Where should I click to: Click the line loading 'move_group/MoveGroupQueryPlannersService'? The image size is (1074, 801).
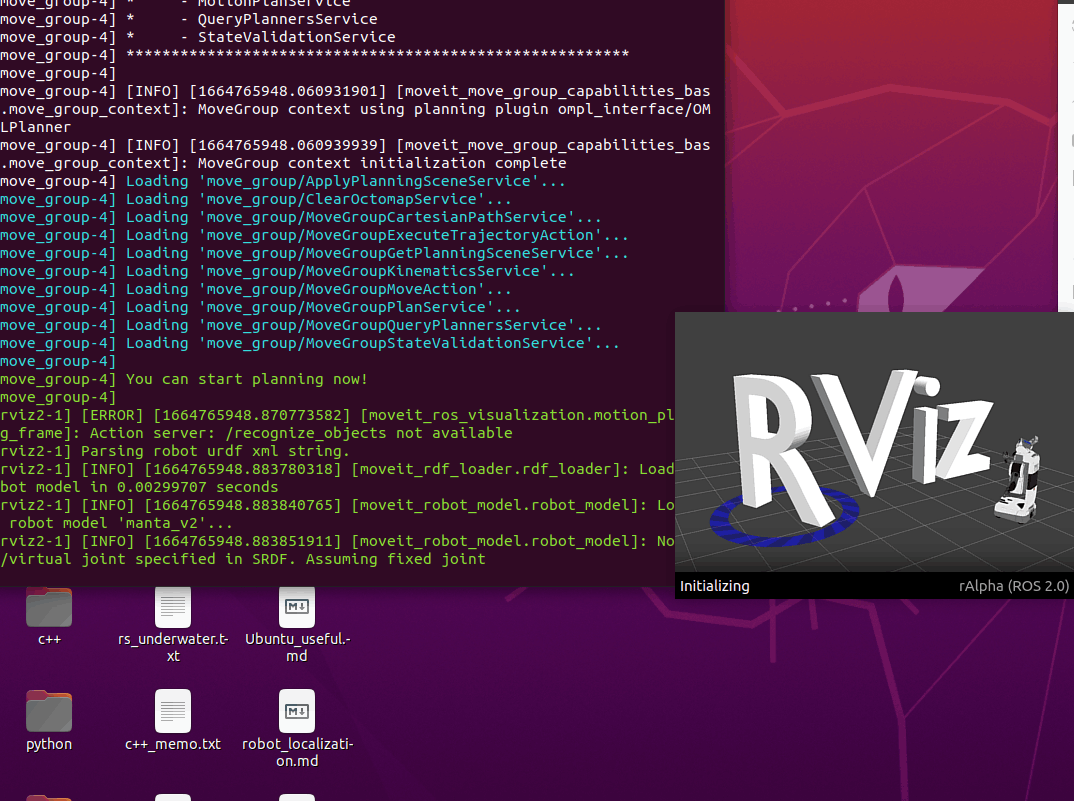(x=301, y=325)
